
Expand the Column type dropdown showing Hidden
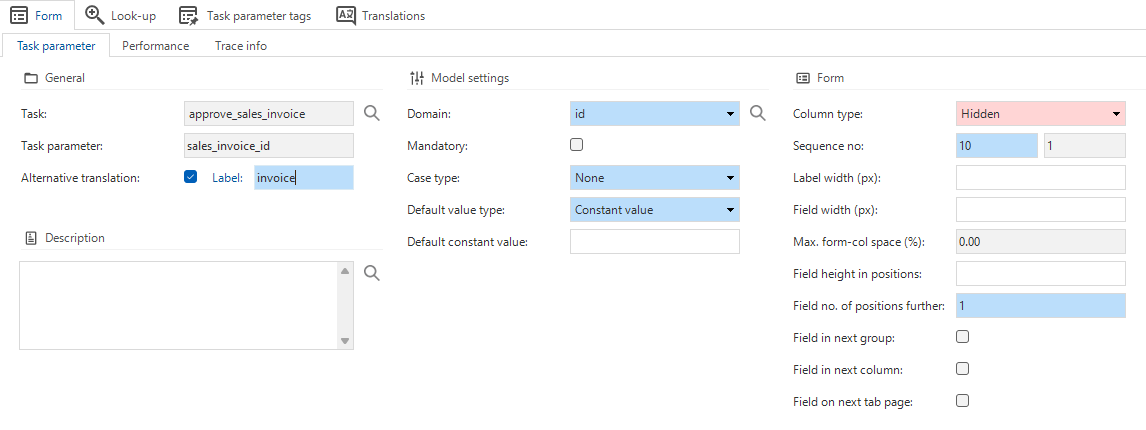1041,113
